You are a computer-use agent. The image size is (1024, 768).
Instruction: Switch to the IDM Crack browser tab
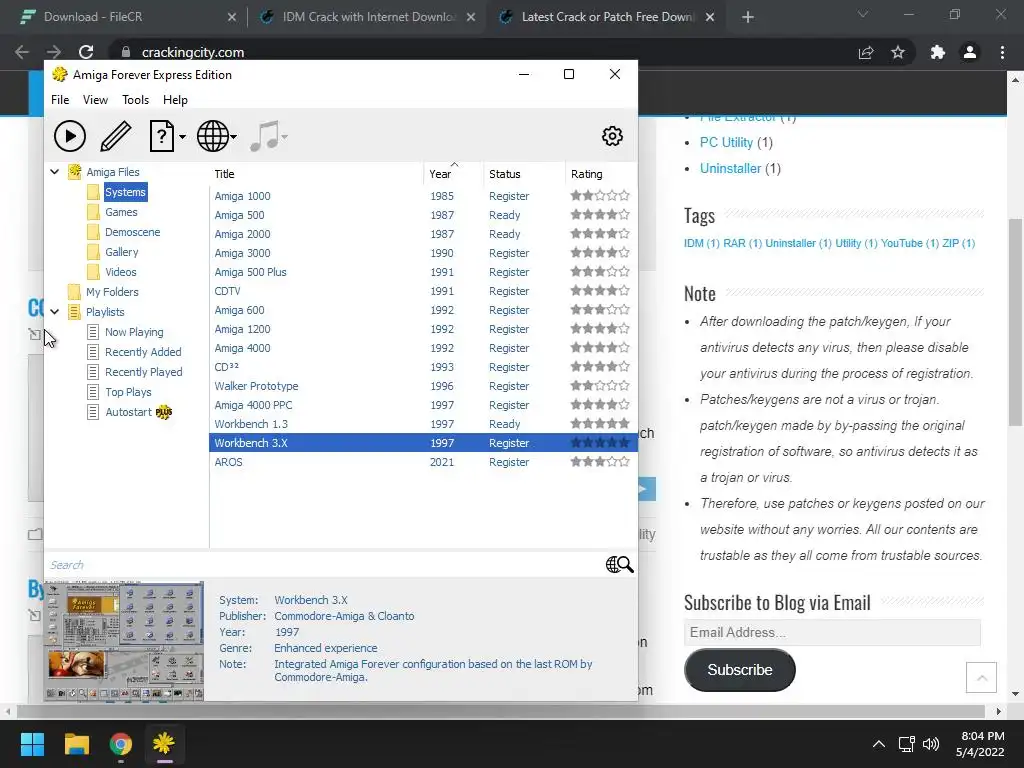(x=369, y=17)
